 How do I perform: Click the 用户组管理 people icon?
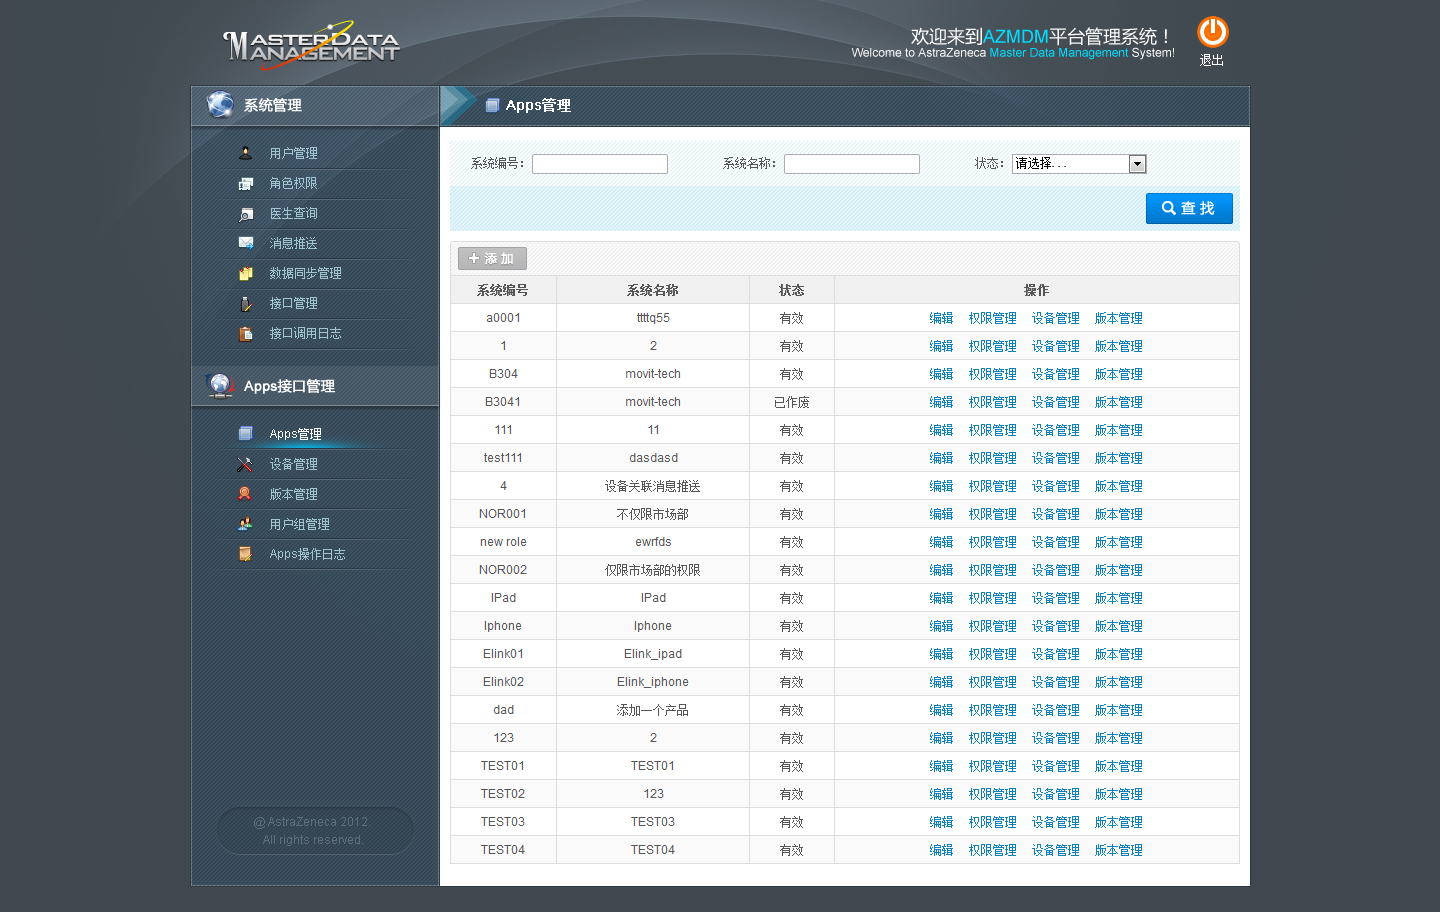pyautogui.click(x=246, y=524)
